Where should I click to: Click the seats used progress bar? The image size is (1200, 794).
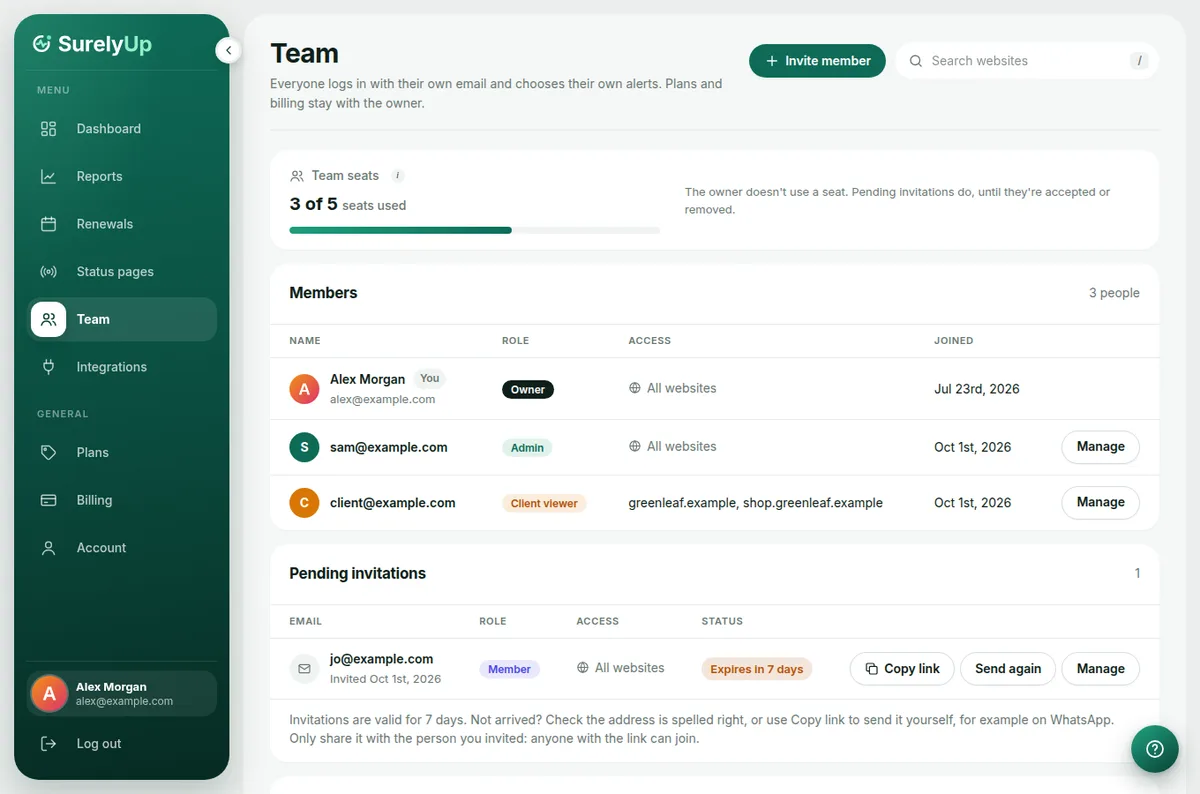(474, 230)
